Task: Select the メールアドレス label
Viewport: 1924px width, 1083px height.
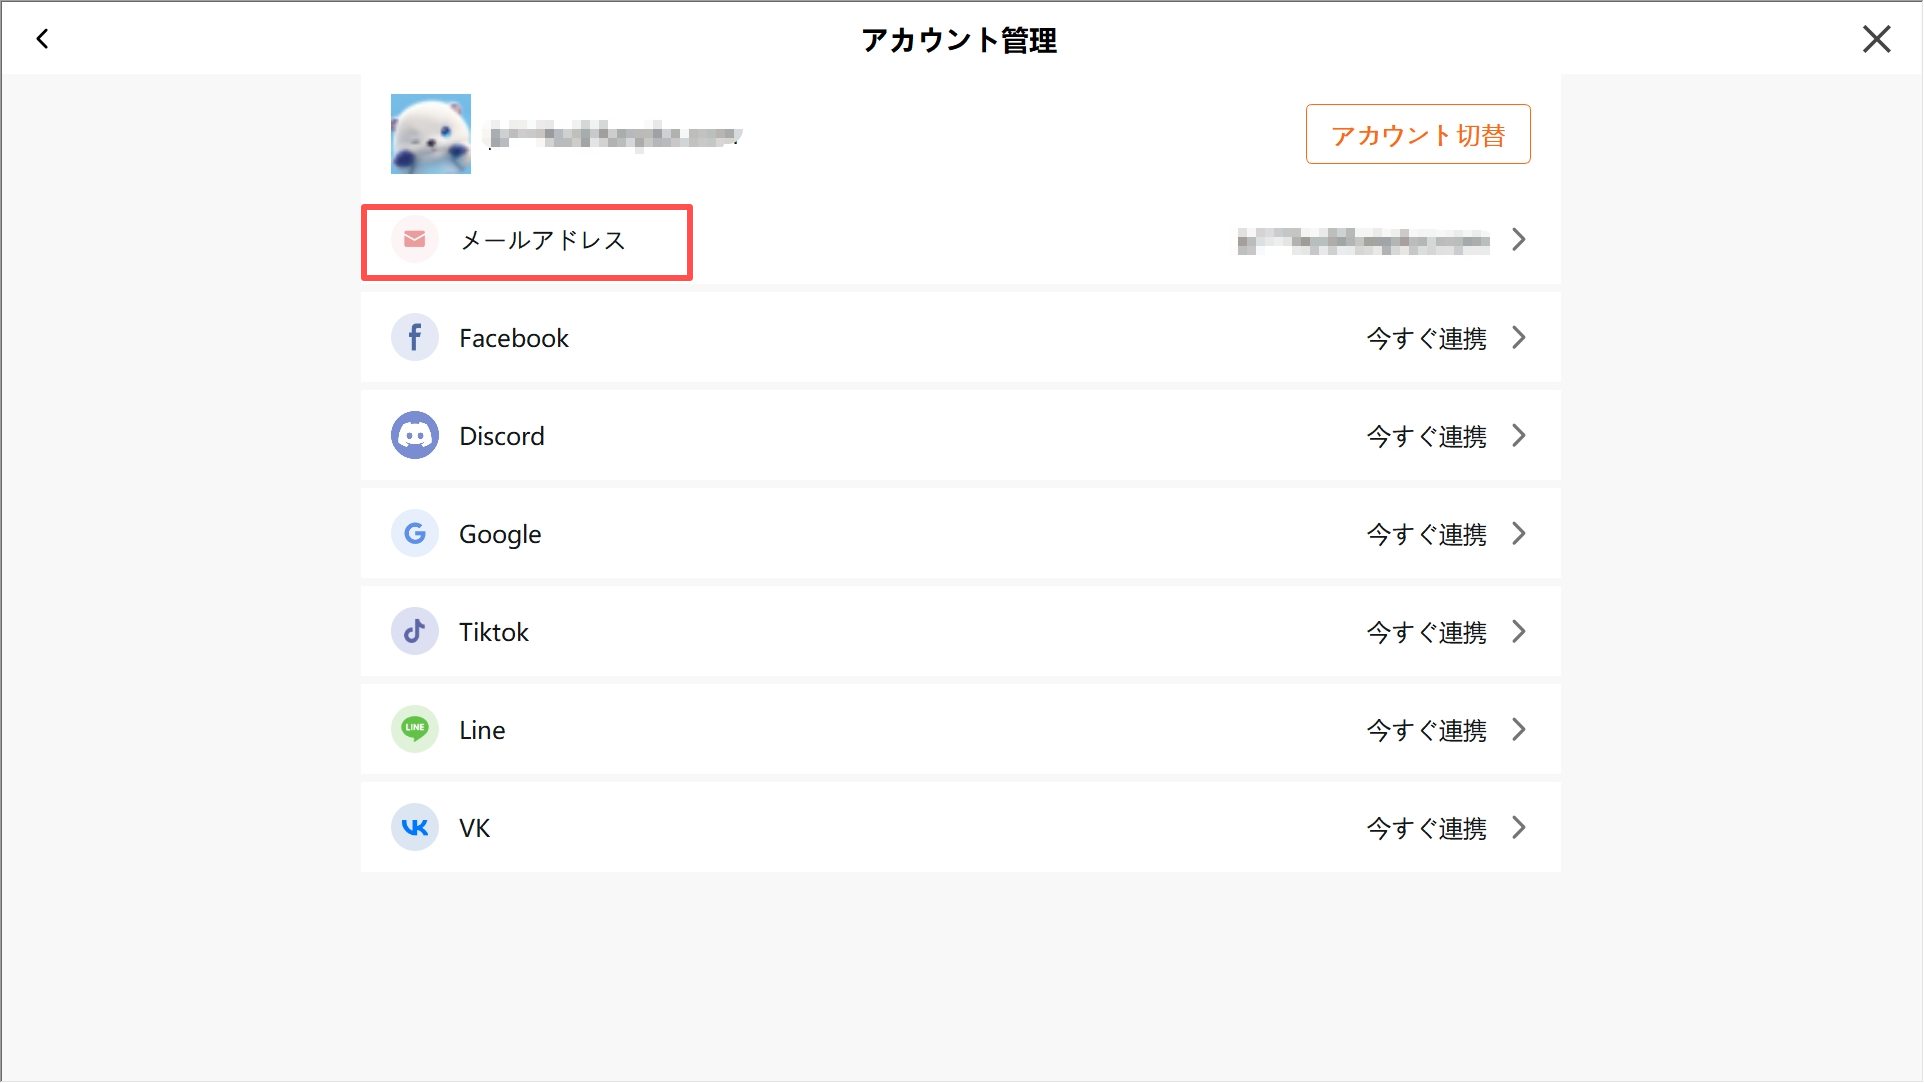Action: [x=543, y=240]
